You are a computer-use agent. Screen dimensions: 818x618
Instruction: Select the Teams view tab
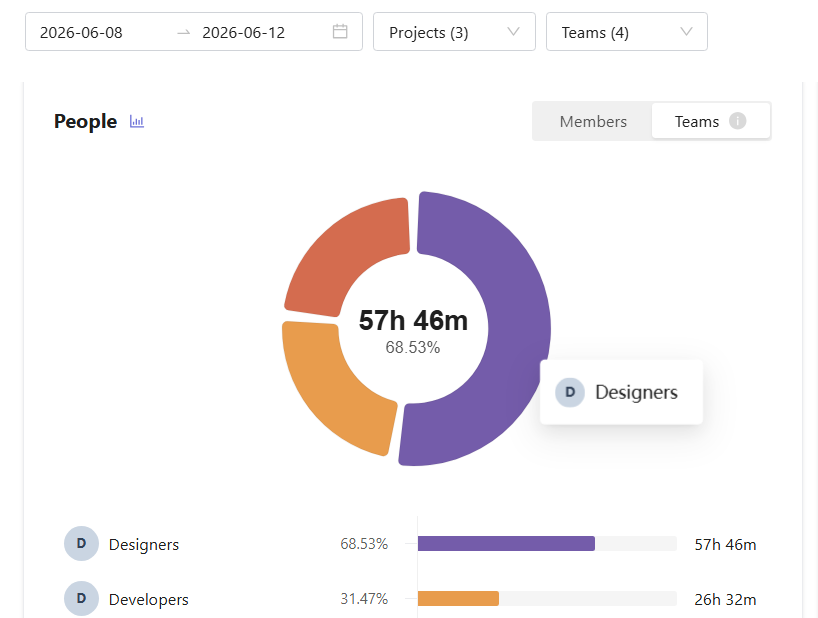click(711, 122)
